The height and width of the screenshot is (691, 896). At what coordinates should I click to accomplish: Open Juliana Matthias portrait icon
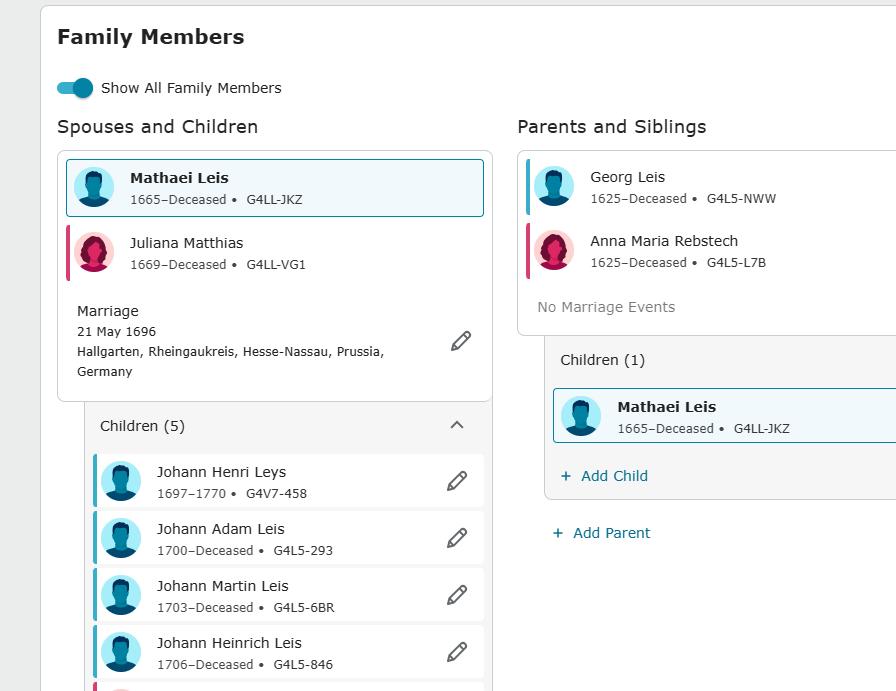point(94,252)
